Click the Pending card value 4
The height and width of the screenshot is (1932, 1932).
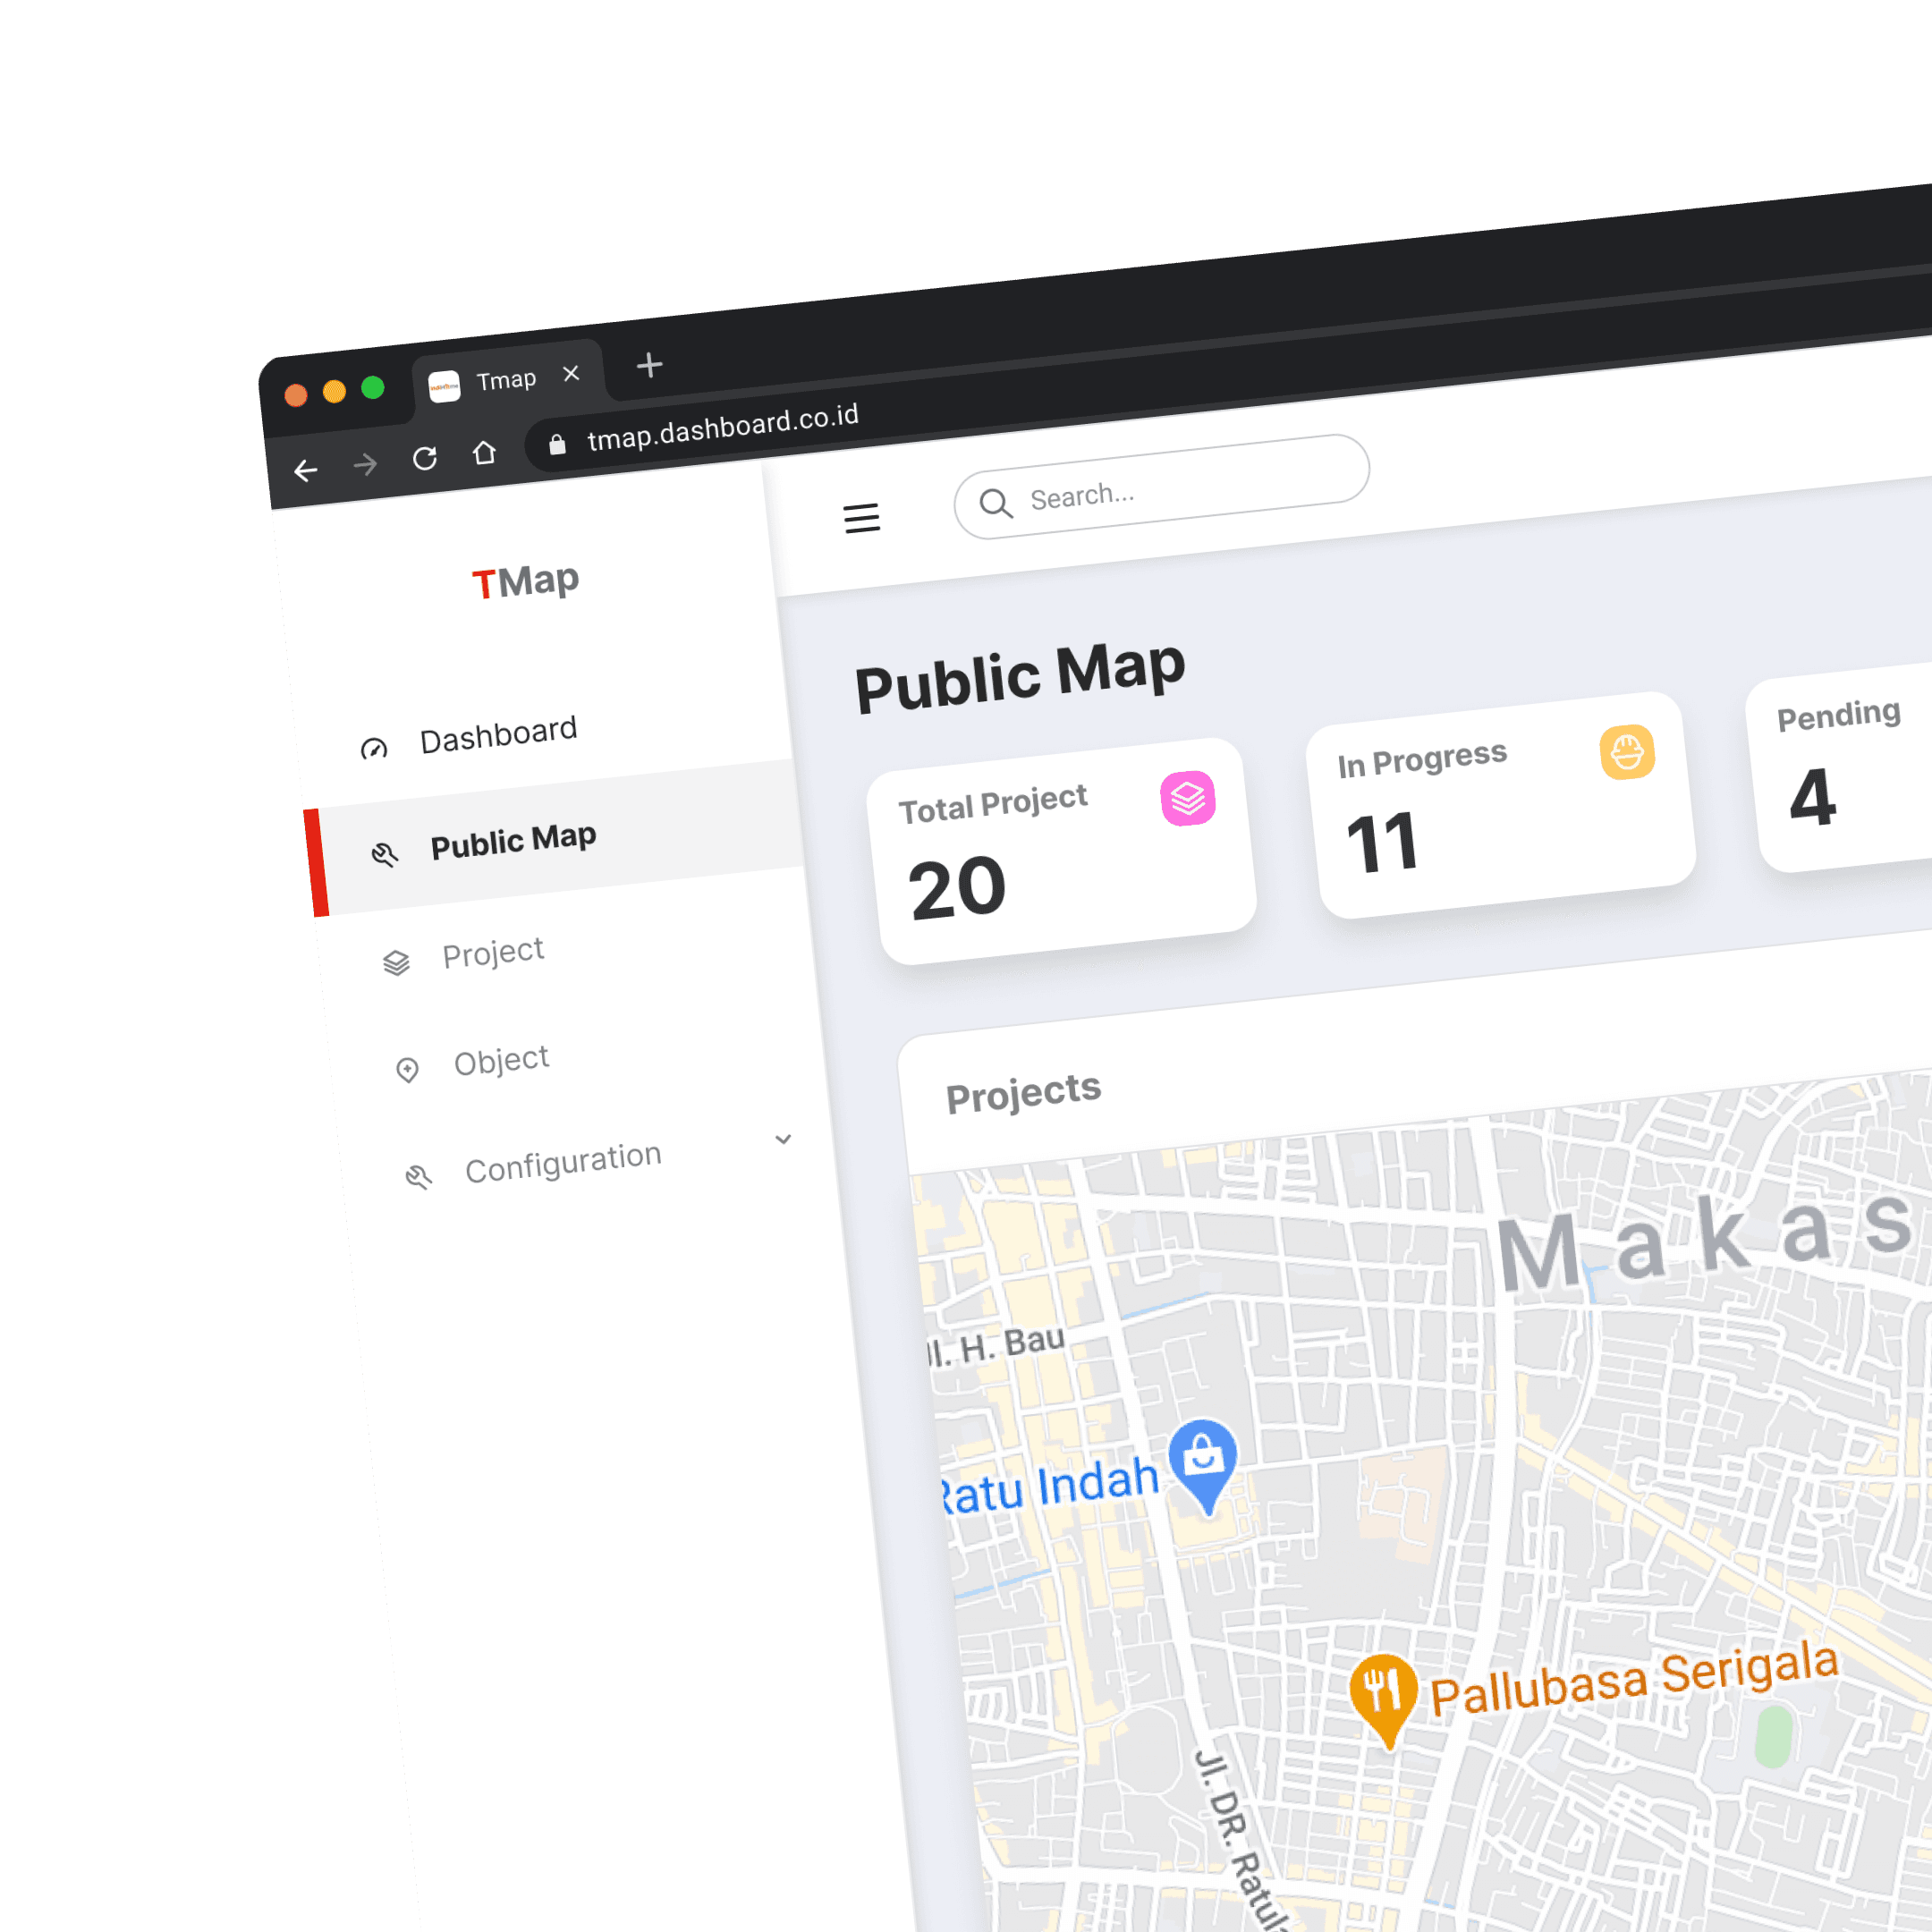[1813, 797]
